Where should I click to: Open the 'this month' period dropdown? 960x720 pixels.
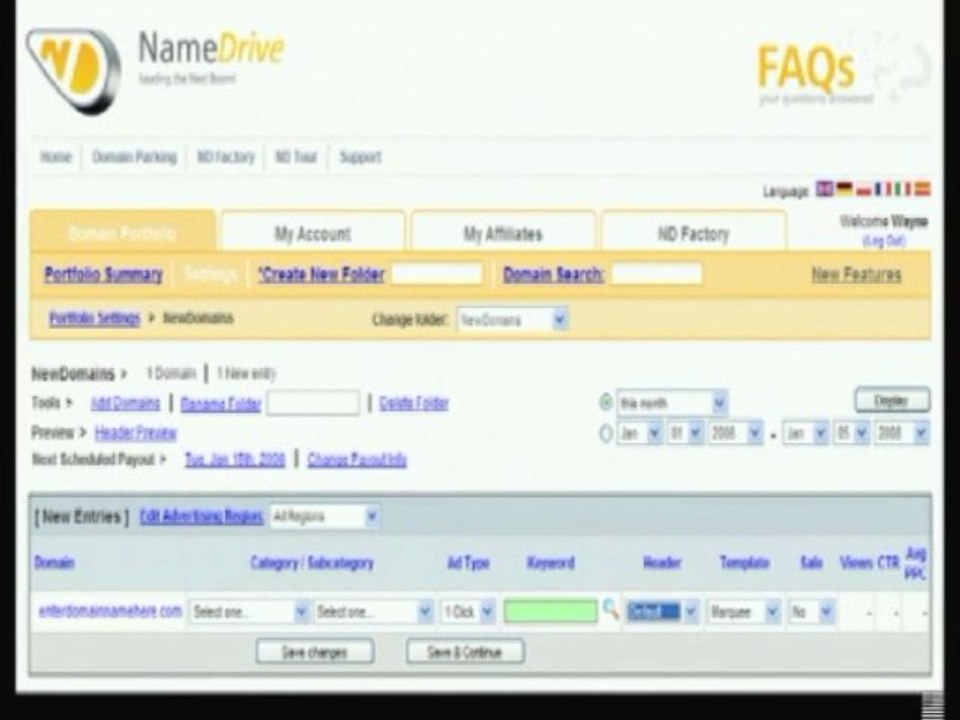(672, 403)
